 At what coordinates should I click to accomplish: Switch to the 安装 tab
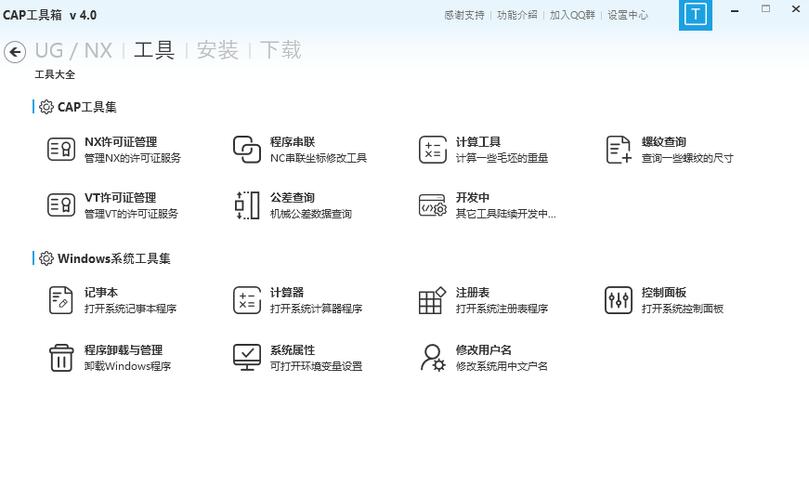coord(217,51)
